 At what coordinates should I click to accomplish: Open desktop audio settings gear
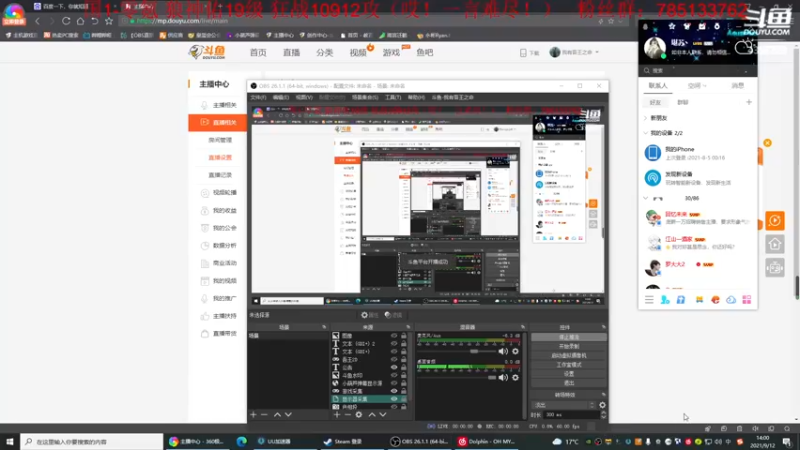(515, 378)
